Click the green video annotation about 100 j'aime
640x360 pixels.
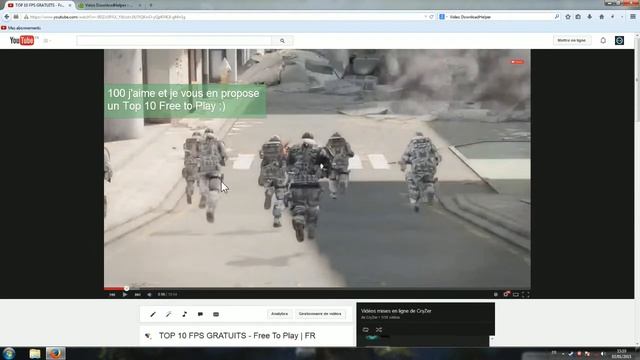[x=185, y=100]
